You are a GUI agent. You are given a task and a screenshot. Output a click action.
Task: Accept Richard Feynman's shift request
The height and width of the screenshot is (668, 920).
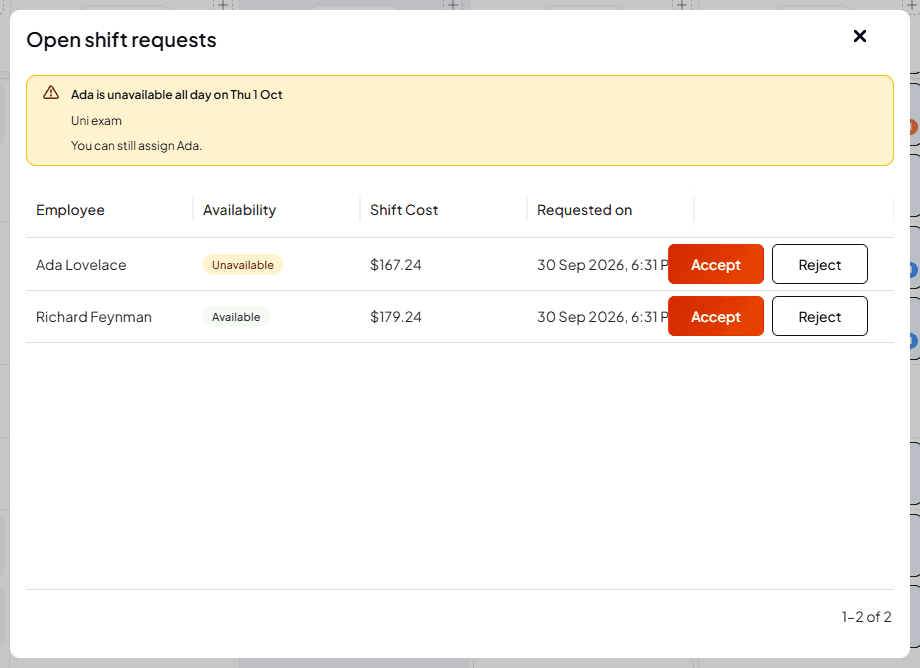tap(716, 317)
